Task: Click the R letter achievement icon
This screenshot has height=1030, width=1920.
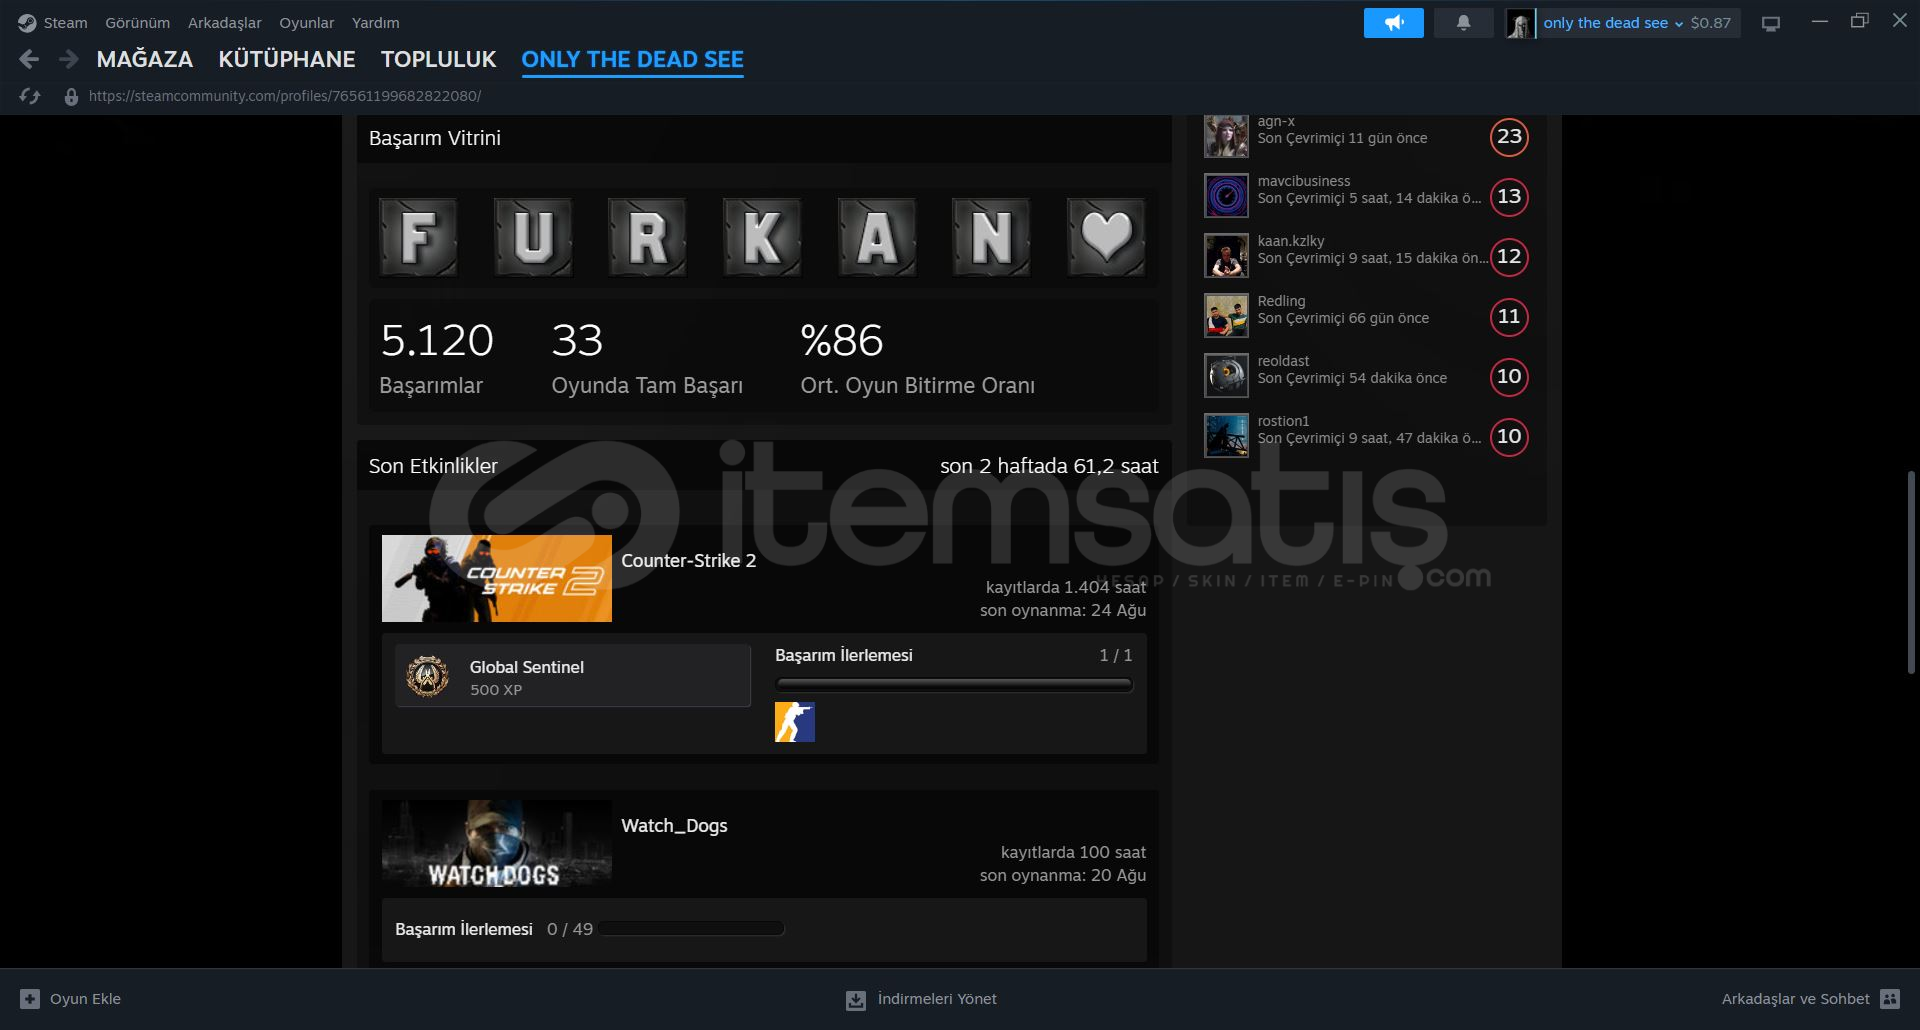Action: click(x=647, y=237)
